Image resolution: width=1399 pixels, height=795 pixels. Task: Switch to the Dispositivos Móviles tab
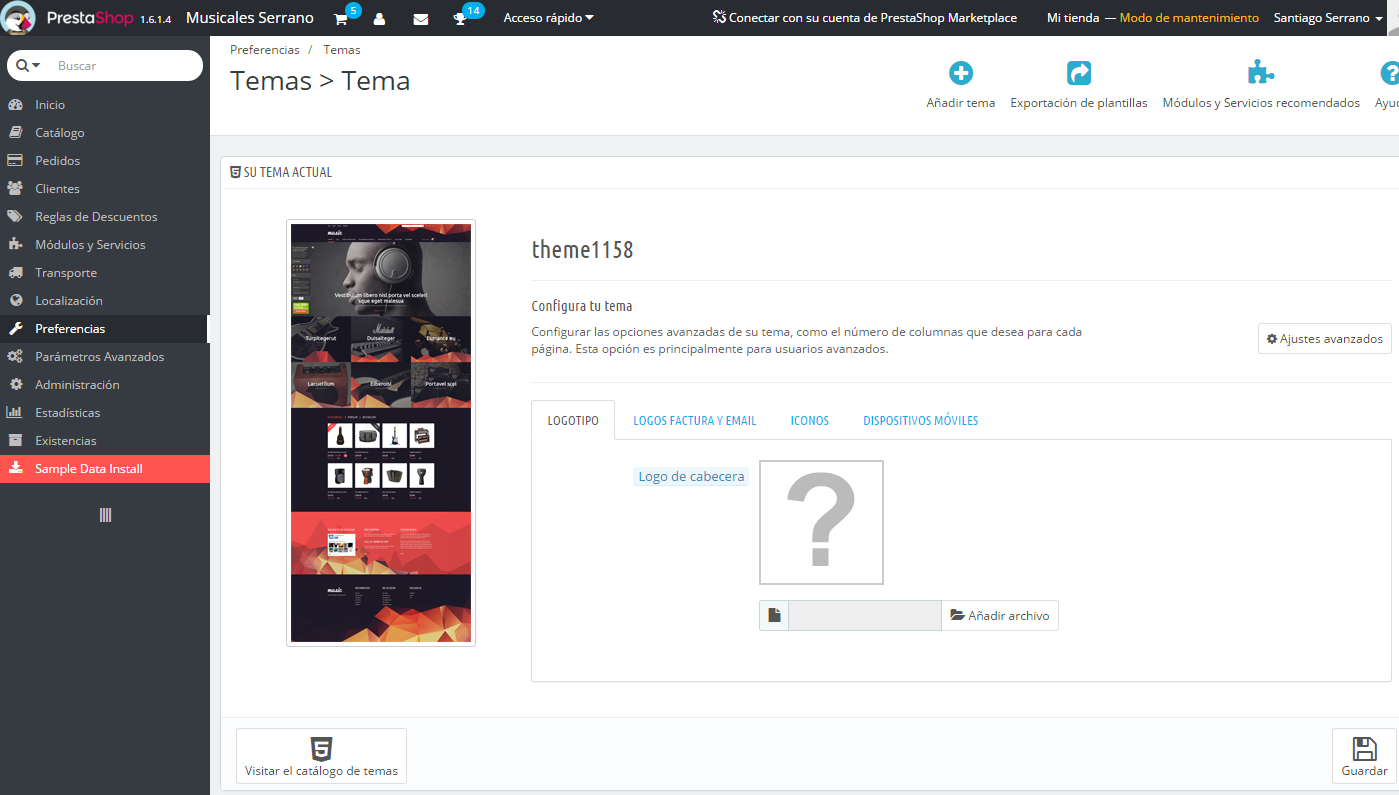point(921,421)
